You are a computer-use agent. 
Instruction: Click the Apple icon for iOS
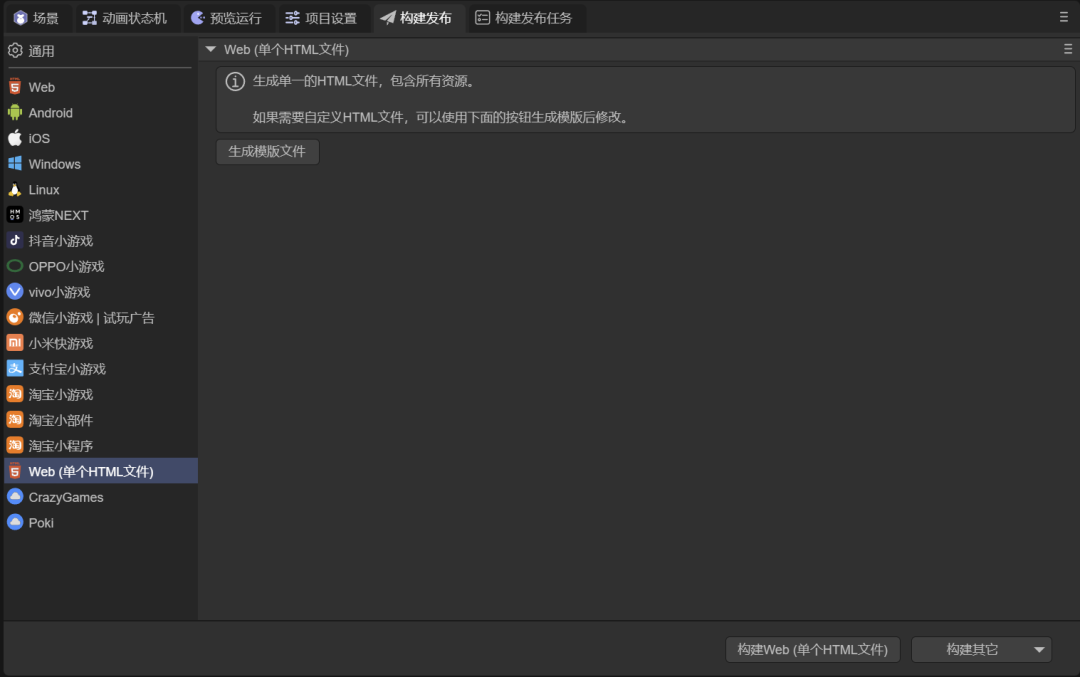point(14,138)
